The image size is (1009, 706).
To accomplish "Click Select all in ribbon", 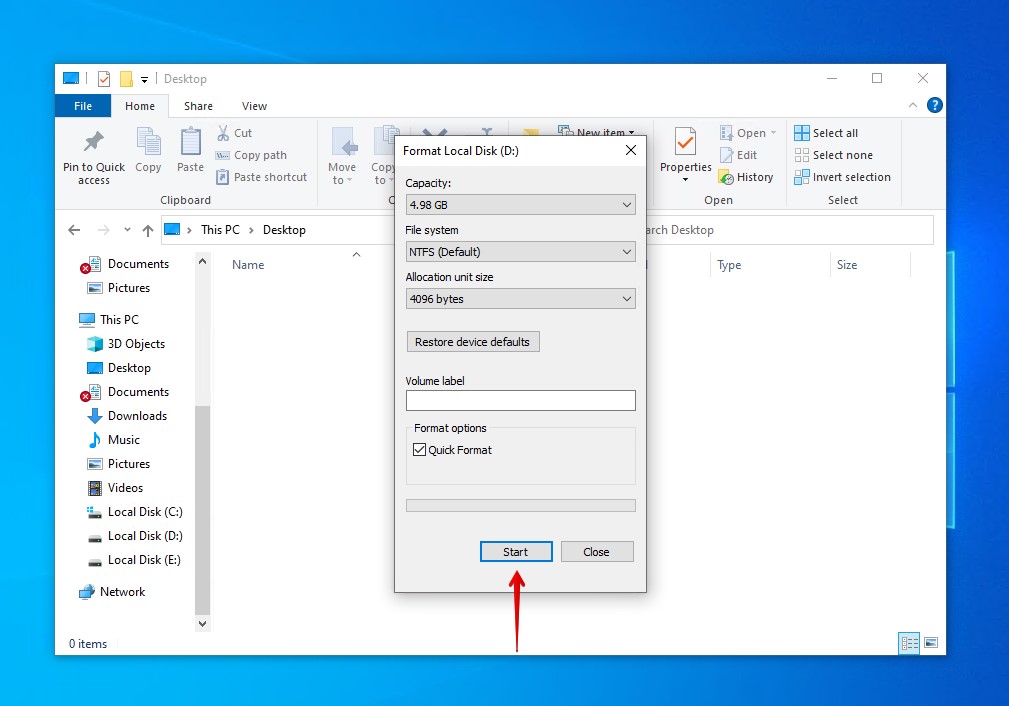I will point(826,133).
